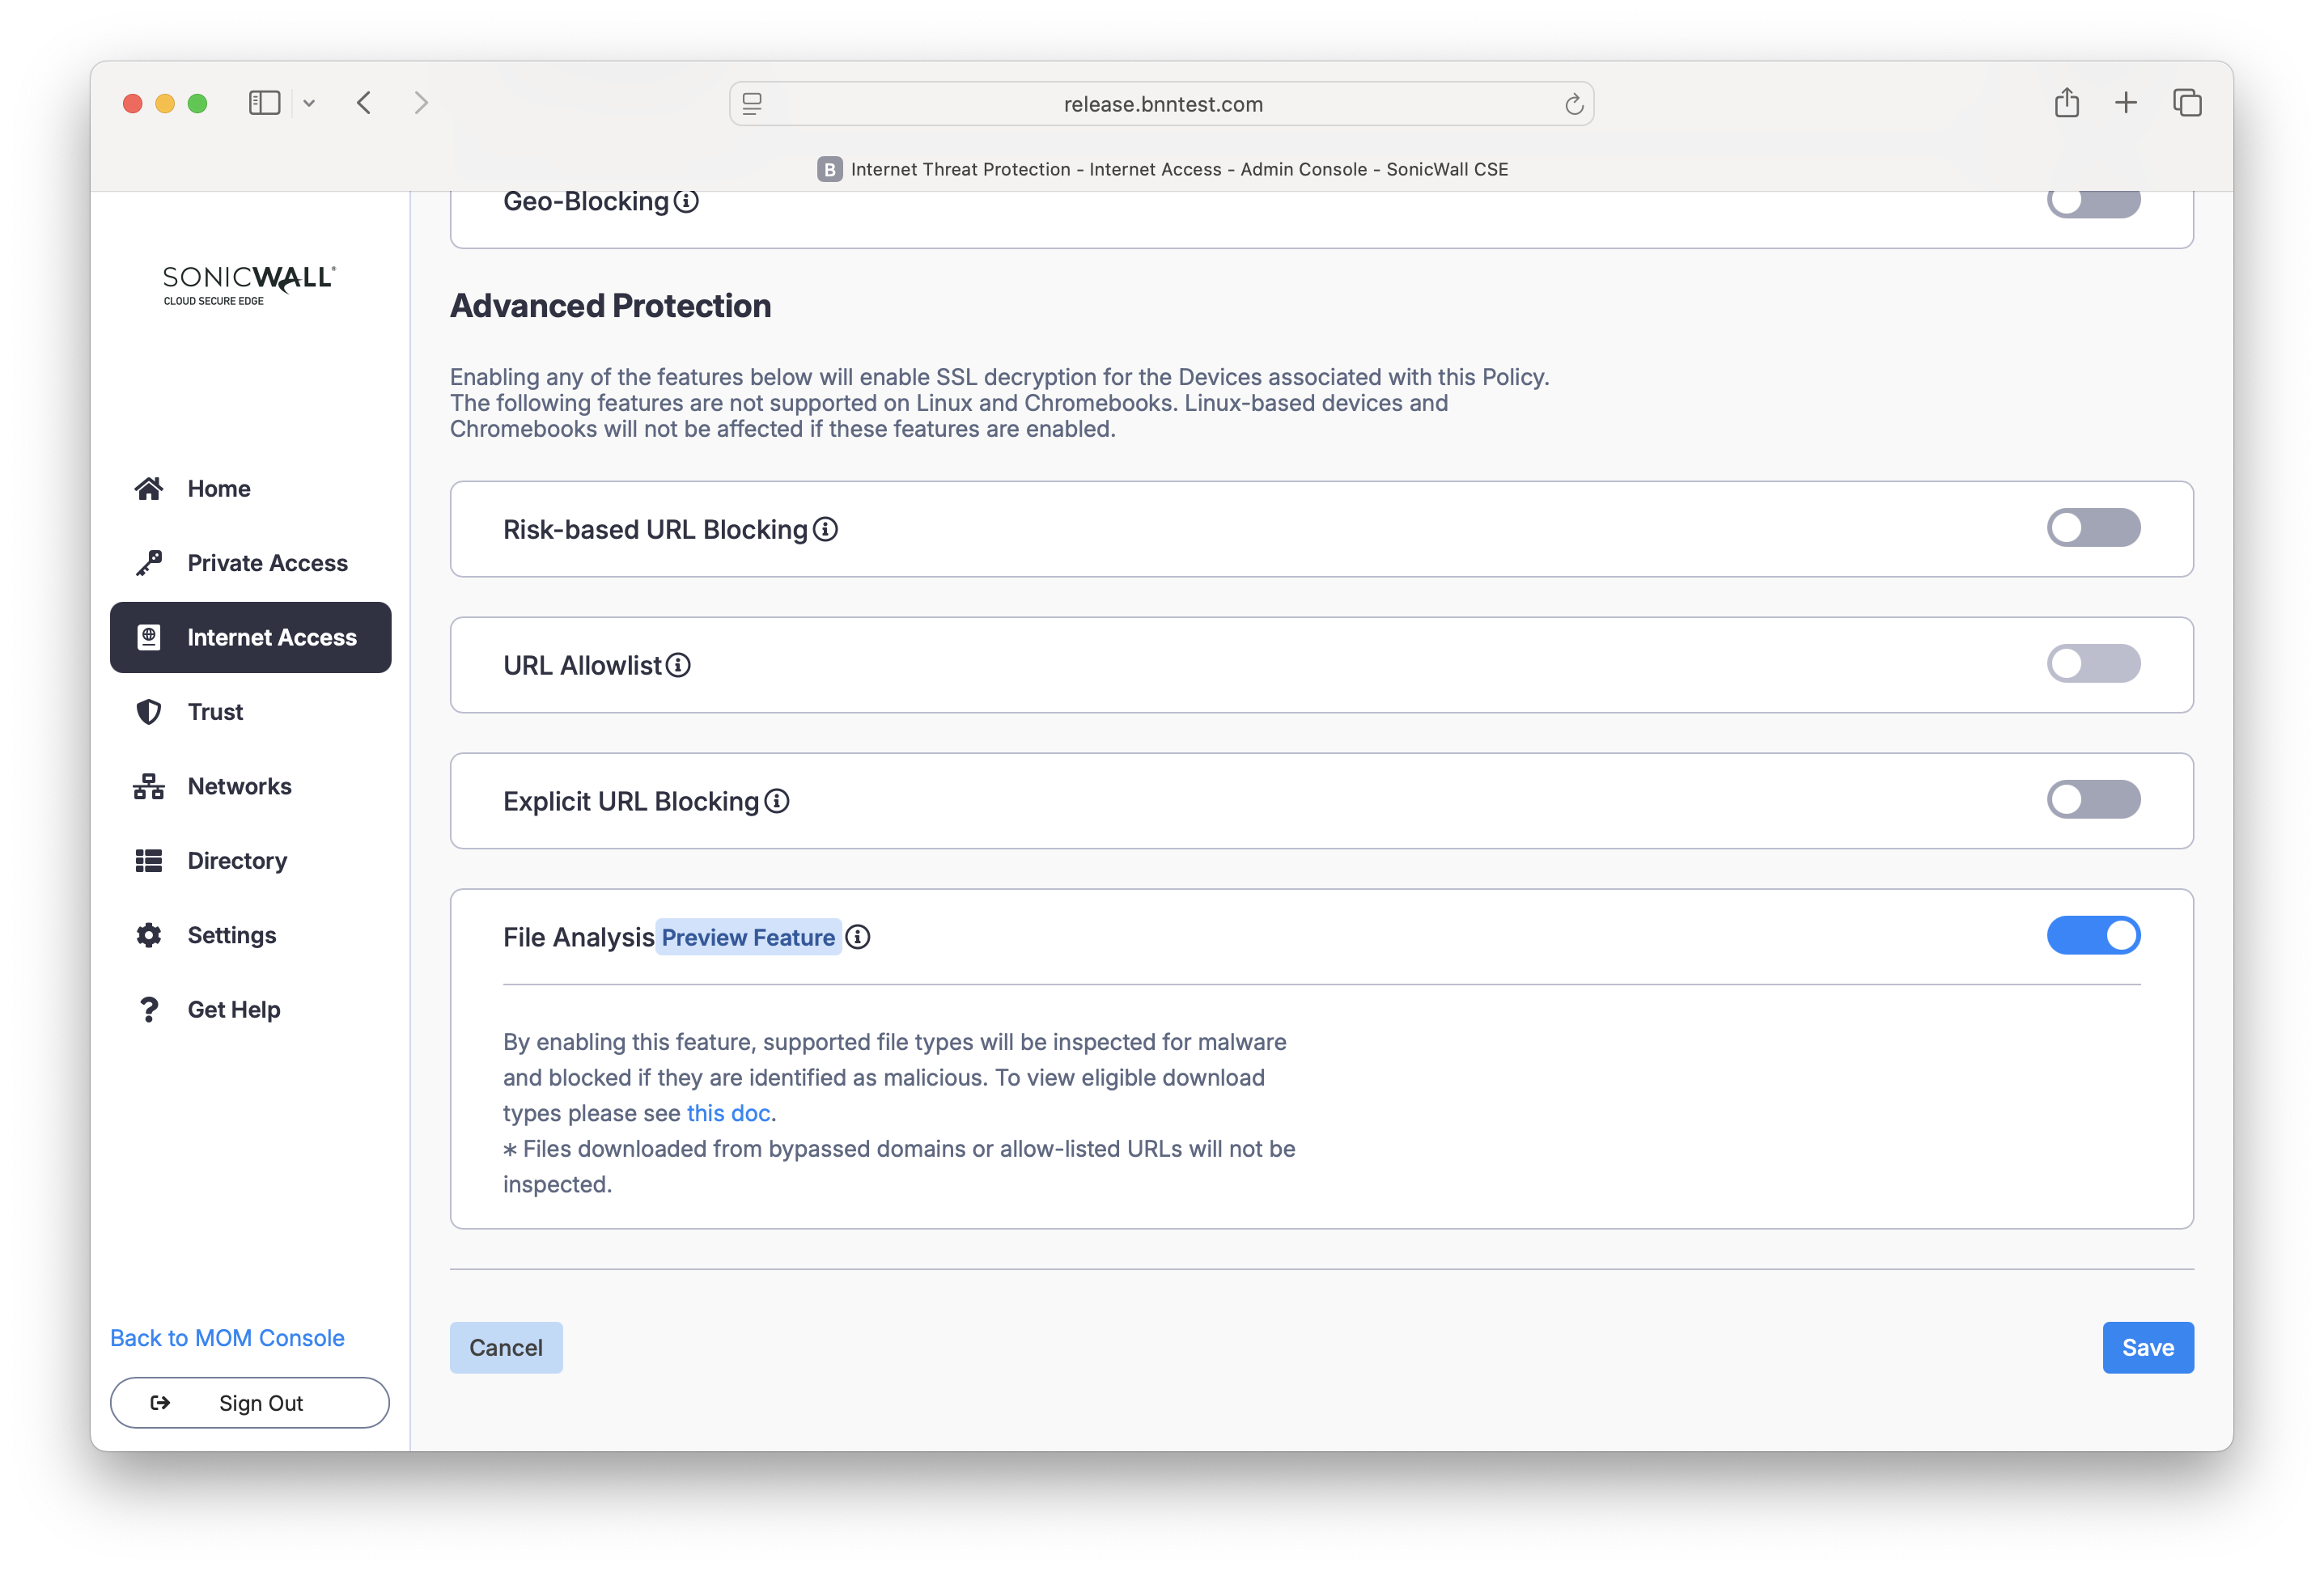Click the Save button
This screenshot has width=2324, height=1571.
tap(2147, 1347)
